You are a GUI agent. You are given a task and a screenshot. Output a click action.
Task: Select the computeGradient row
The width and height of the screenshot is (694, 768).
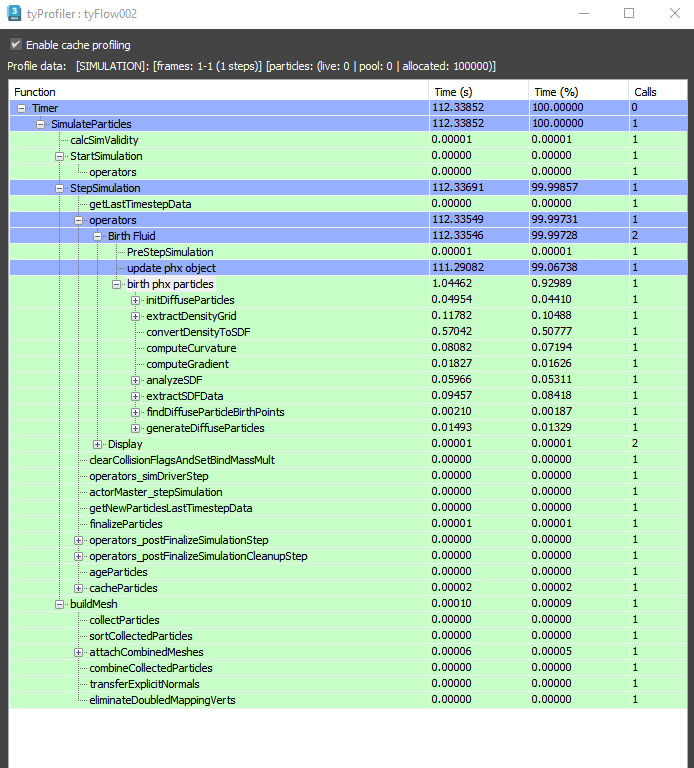(x=348, y=364)
